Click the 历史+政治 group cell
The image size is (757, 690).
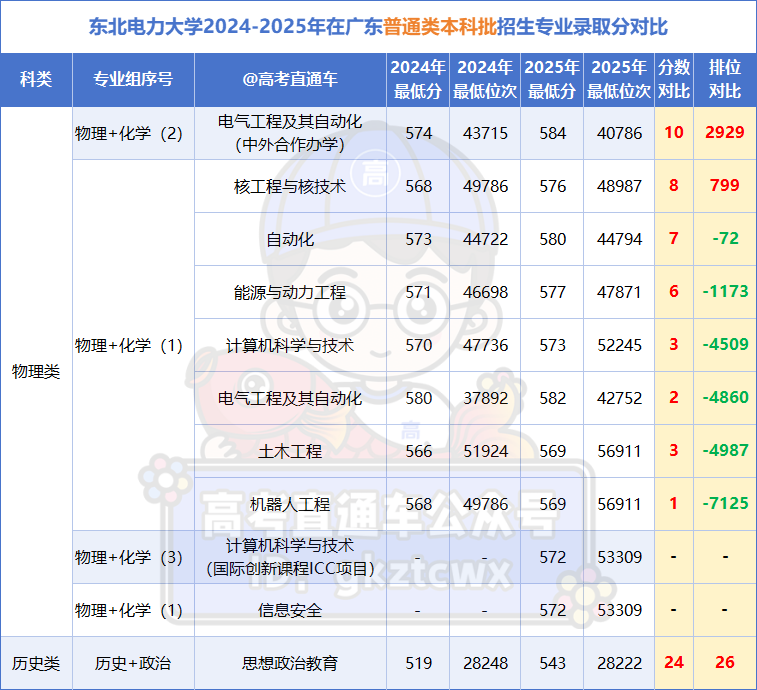[133, 663]
